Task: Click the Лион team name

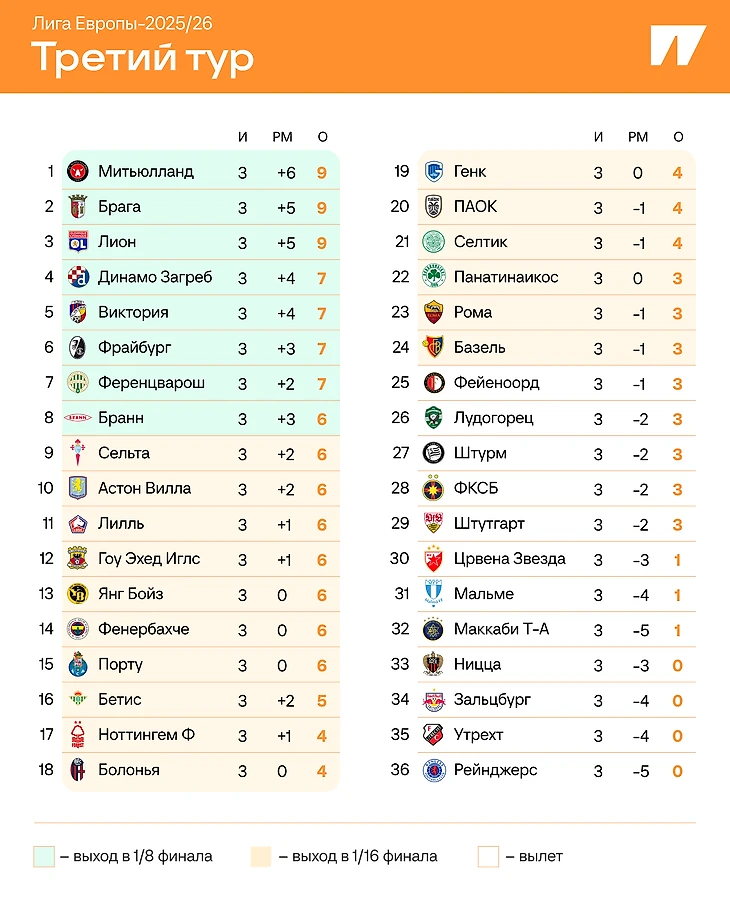Action: point(117,242)
